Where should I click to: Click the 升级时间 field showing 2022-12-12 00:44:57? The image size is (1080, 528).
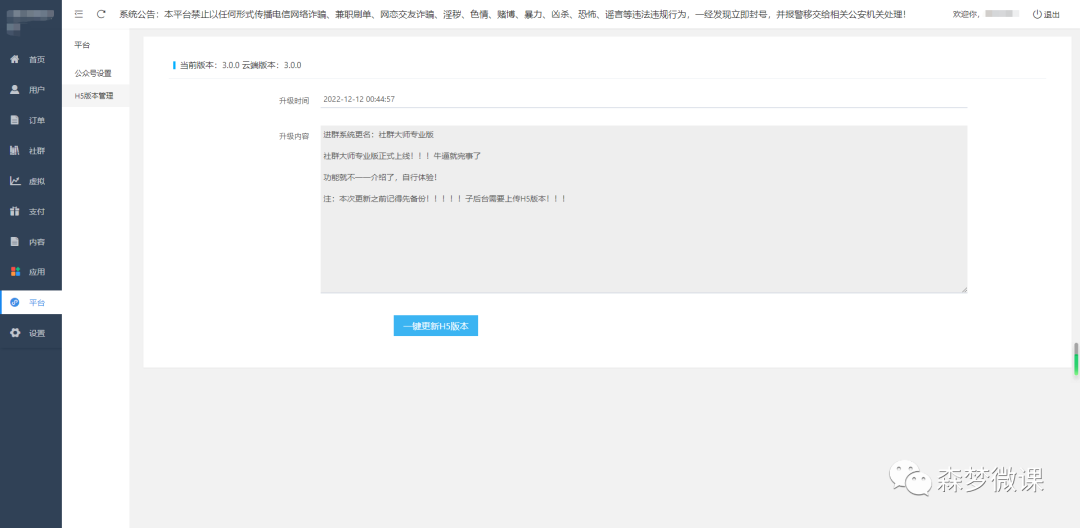click(644, 99)
